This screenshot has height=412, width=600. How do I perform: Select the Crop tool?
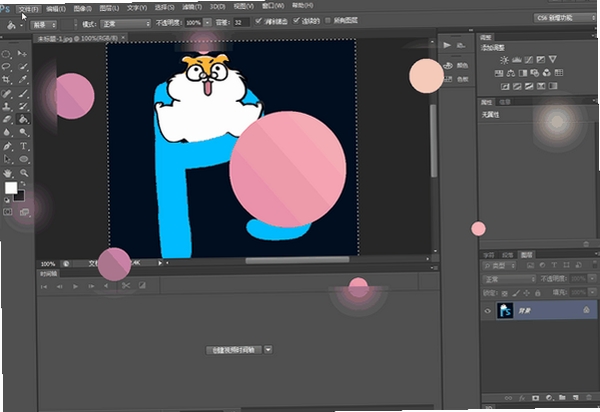pos(7,80)
